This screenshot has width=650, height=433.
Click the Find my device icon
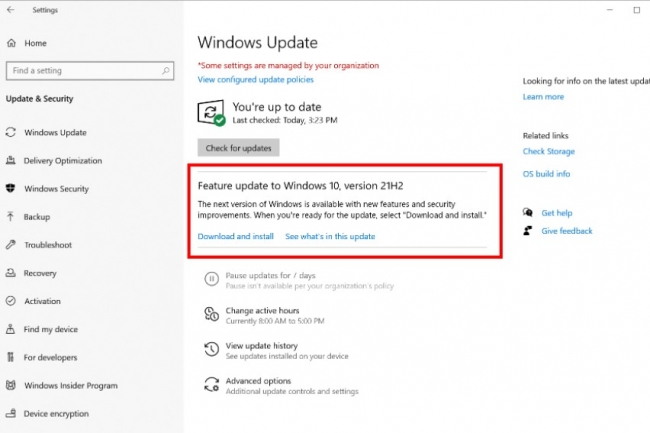[x=11, y=329]
